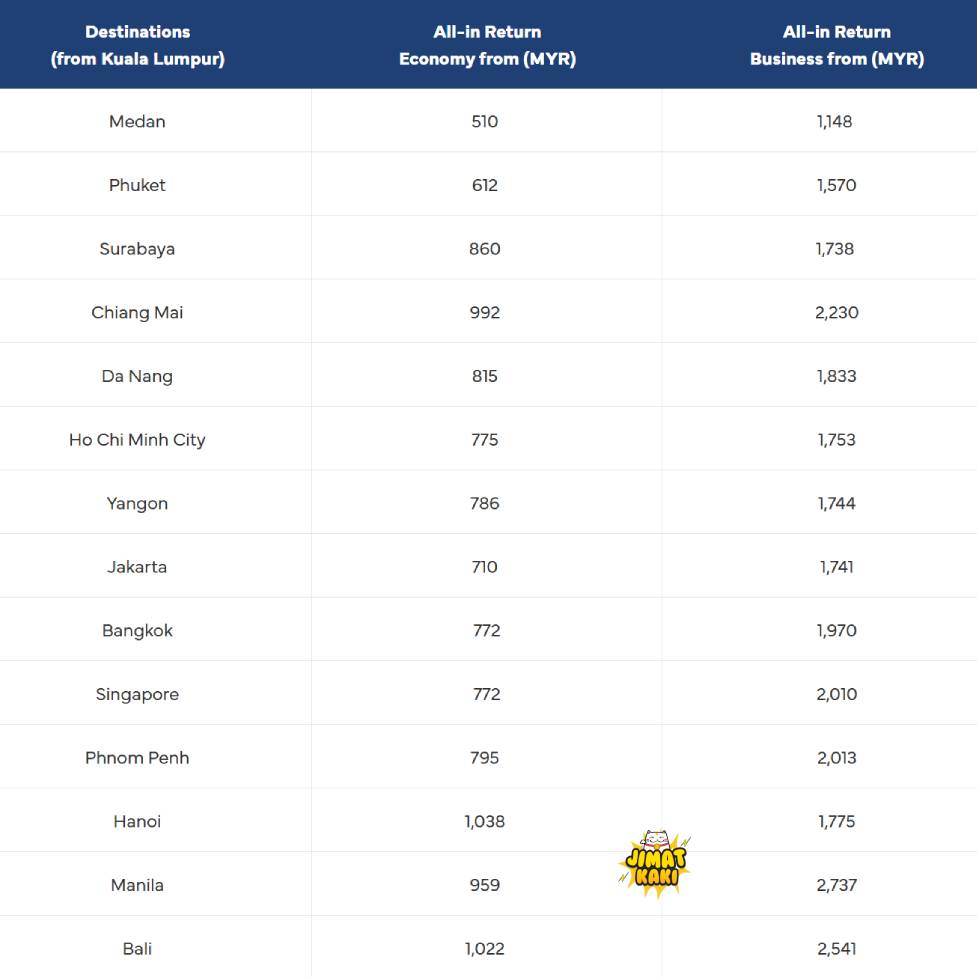Select the Bangkok destination cell
The image size is (977, 977).
(x=138, y=631)
